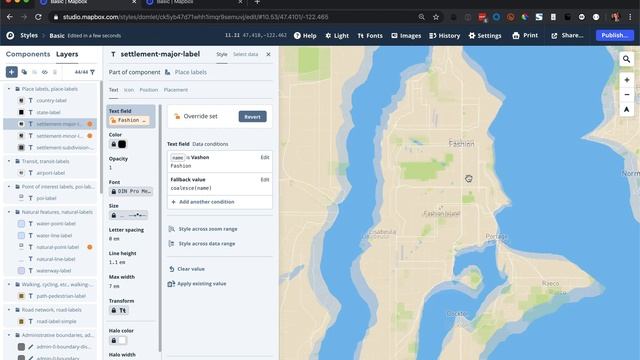Viewport: 640px width, 360px height.
Task: Click the browser reload icon
Action: (38, 17)
